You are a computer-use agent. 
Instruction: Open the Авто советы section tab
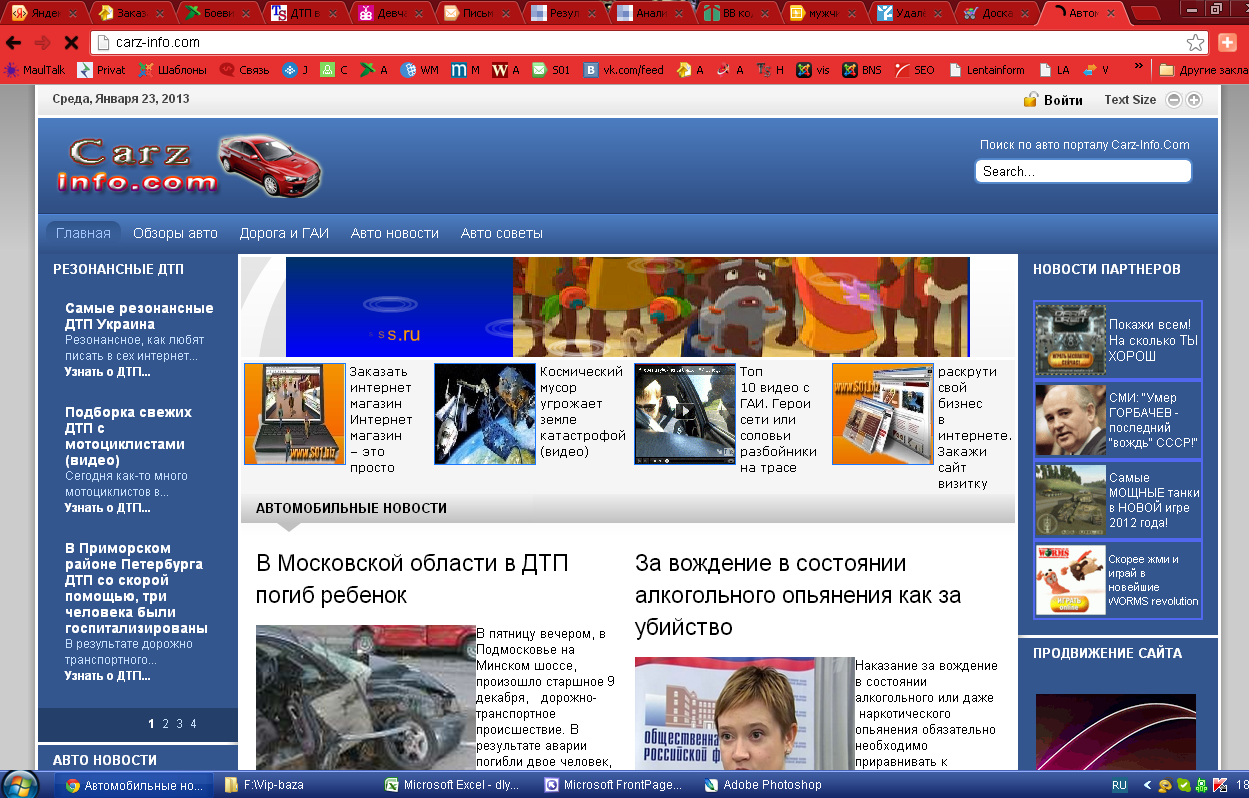coord(501,232)
